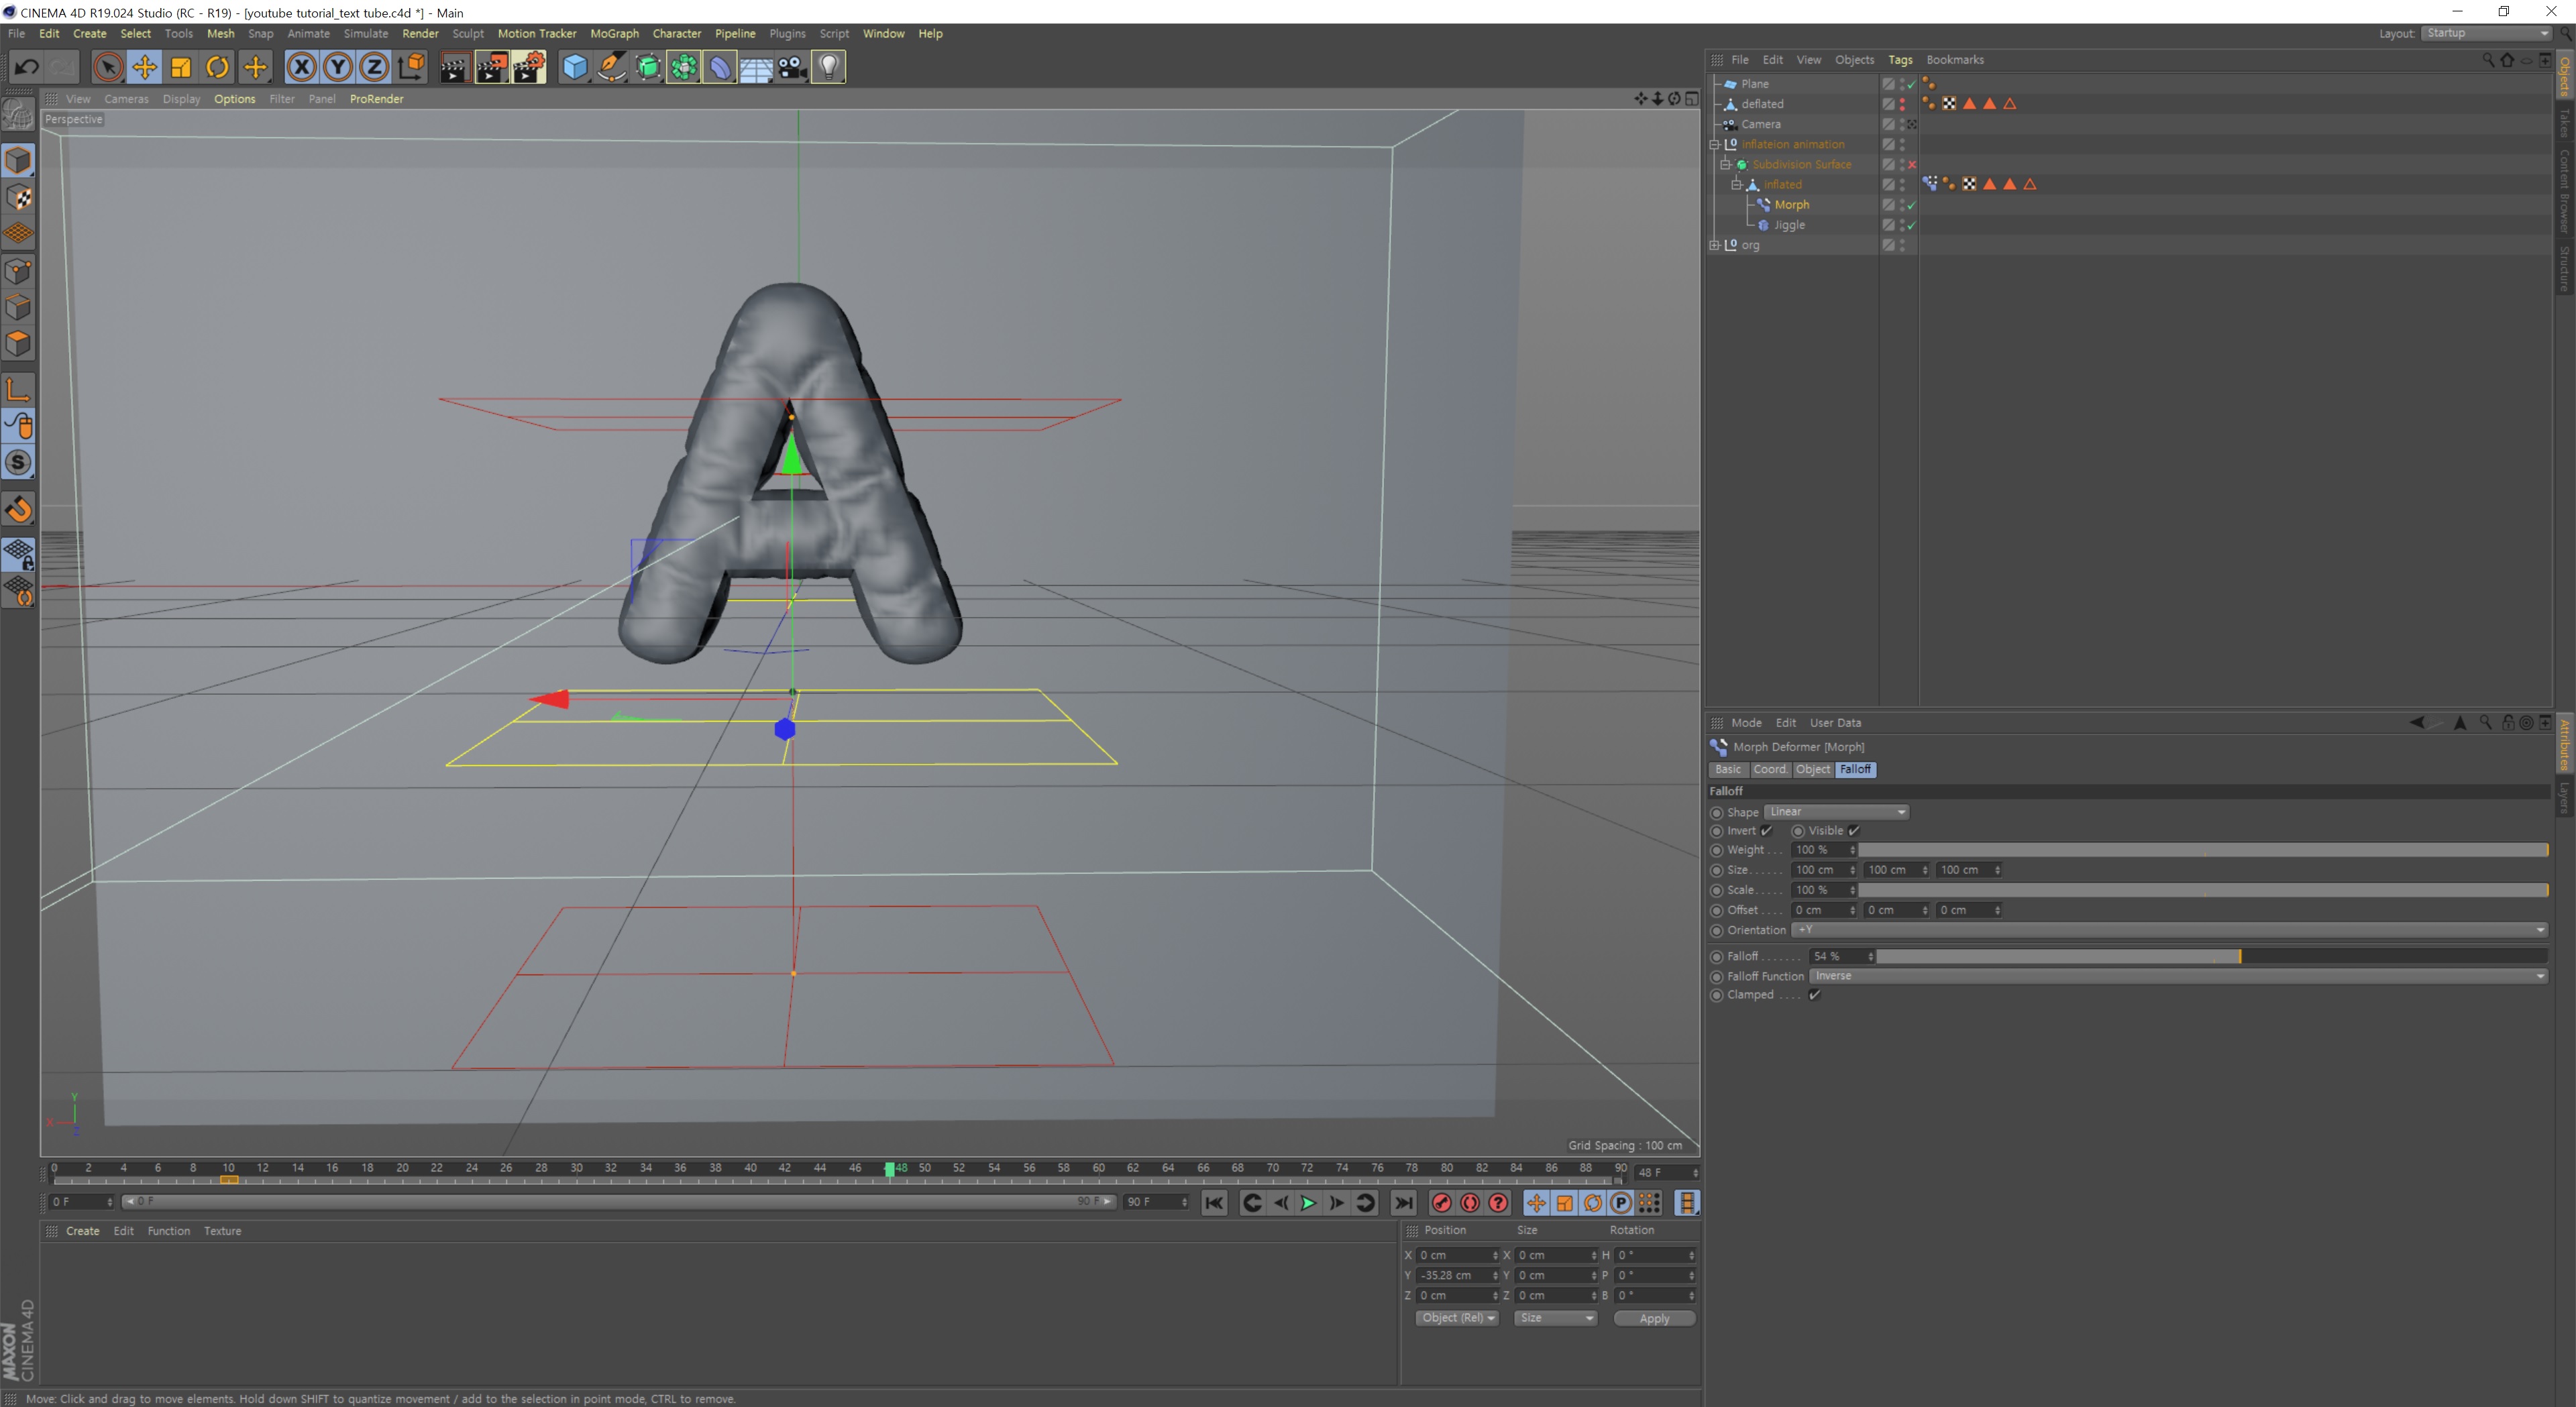Select the Rotate tool in the toolbar
This screenshot has width=2576, height=1407.
(217, 67)
